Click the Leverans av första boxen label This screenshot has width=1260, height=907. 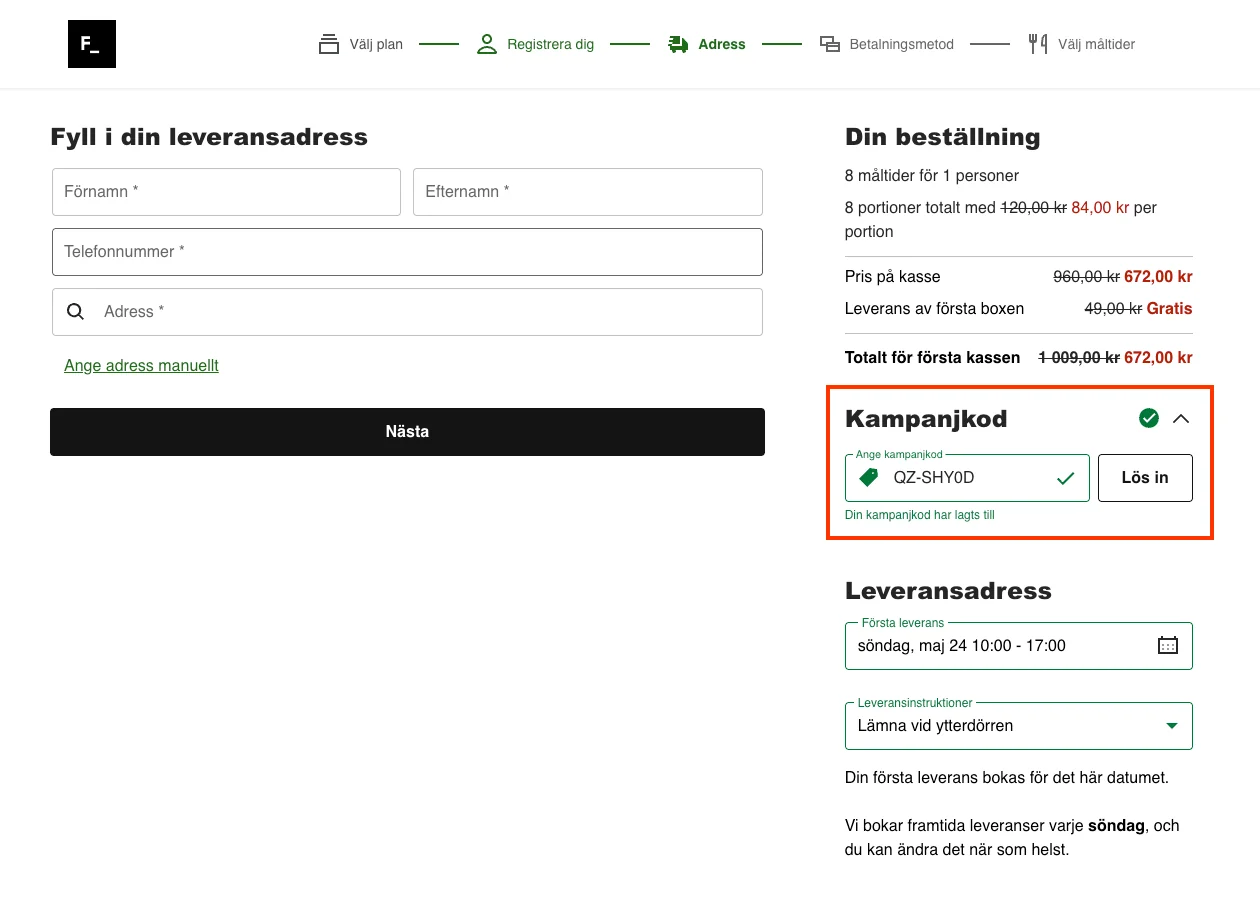pyautogui.click(x=934, y=309)
